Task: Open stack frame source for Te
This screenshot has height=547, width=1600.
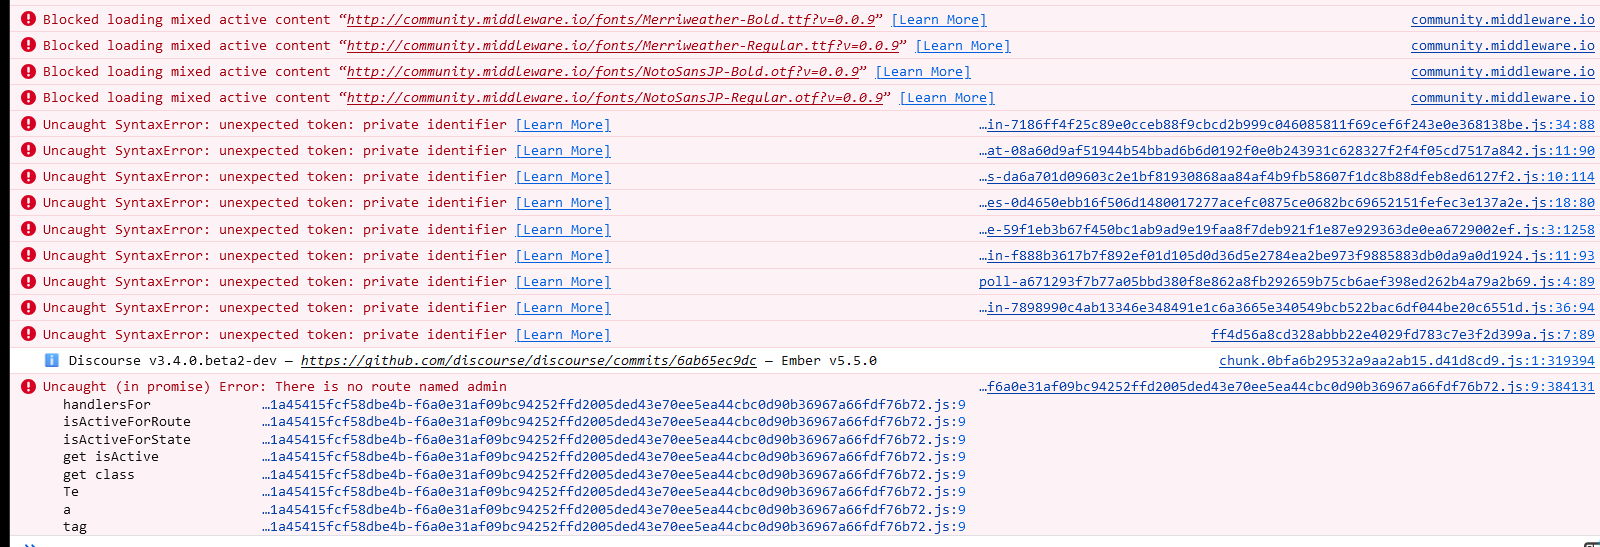Action: (x=614, y=491)
